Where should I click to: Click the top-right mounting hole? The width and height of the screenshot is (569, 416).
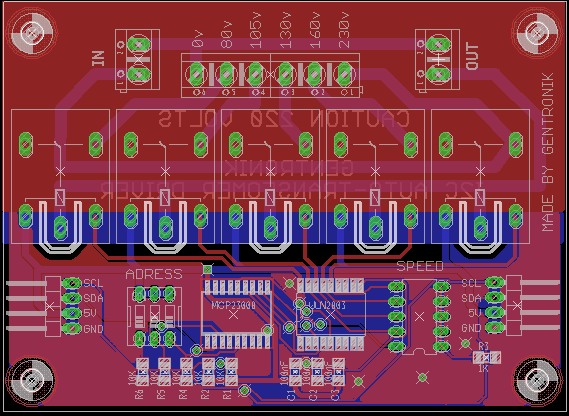537,33
